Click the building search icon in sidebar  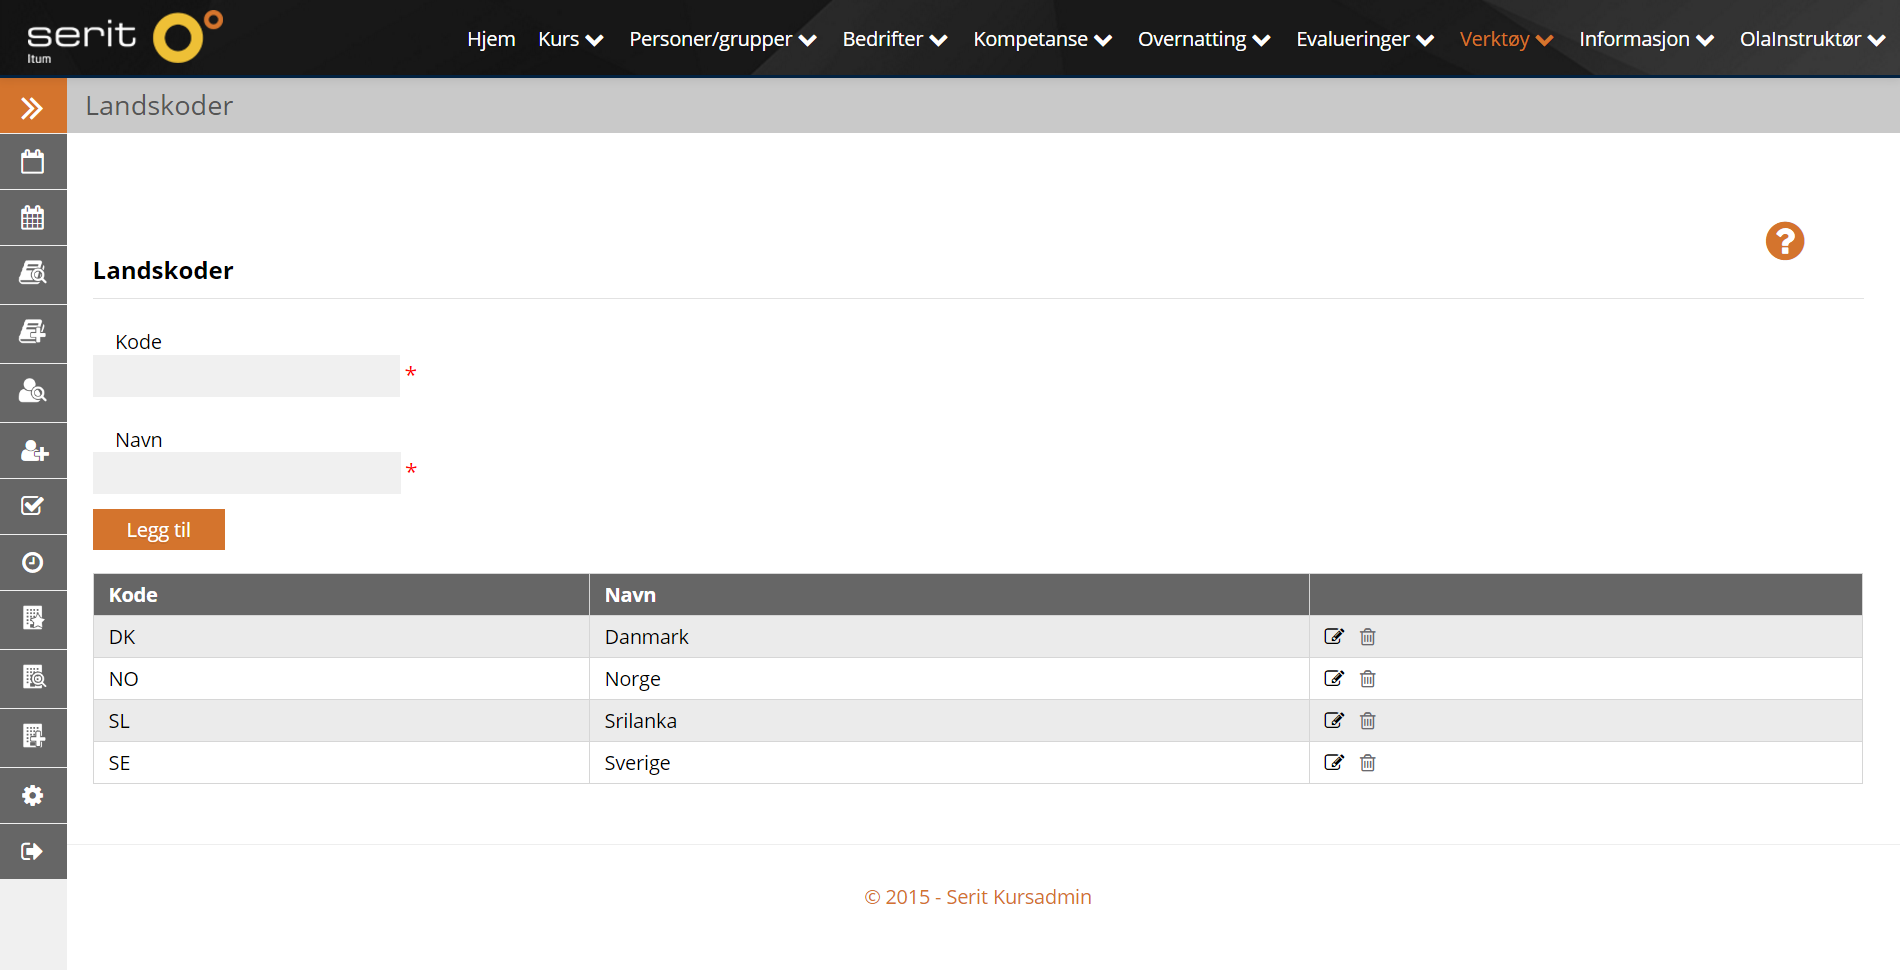(x=33, y=678)
